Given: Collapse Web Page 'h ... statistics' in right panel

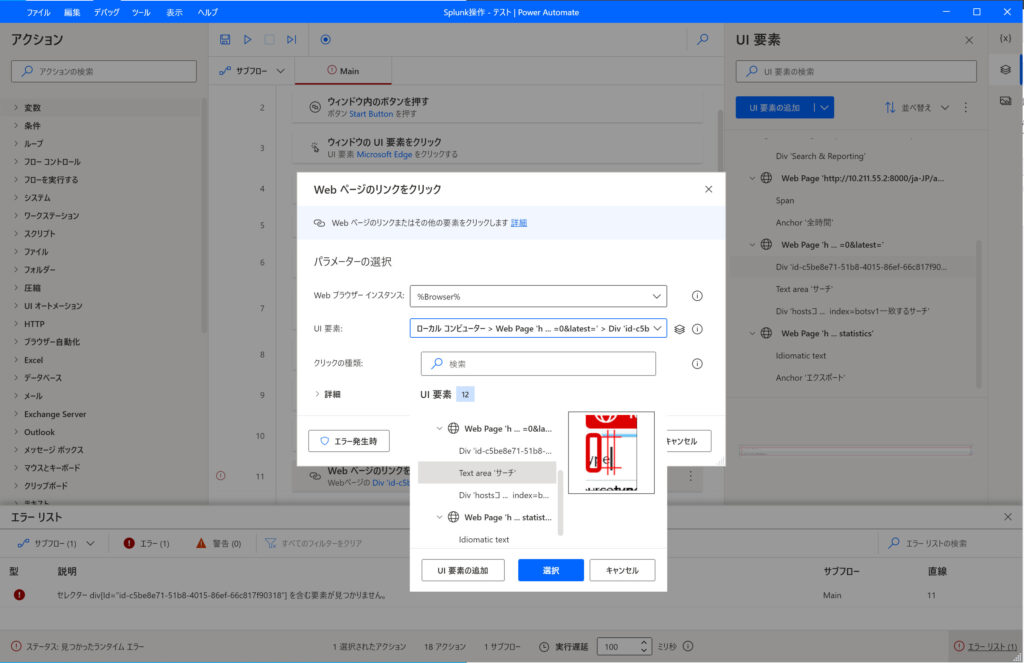Looking at the screenshot, I should [752, 333].
